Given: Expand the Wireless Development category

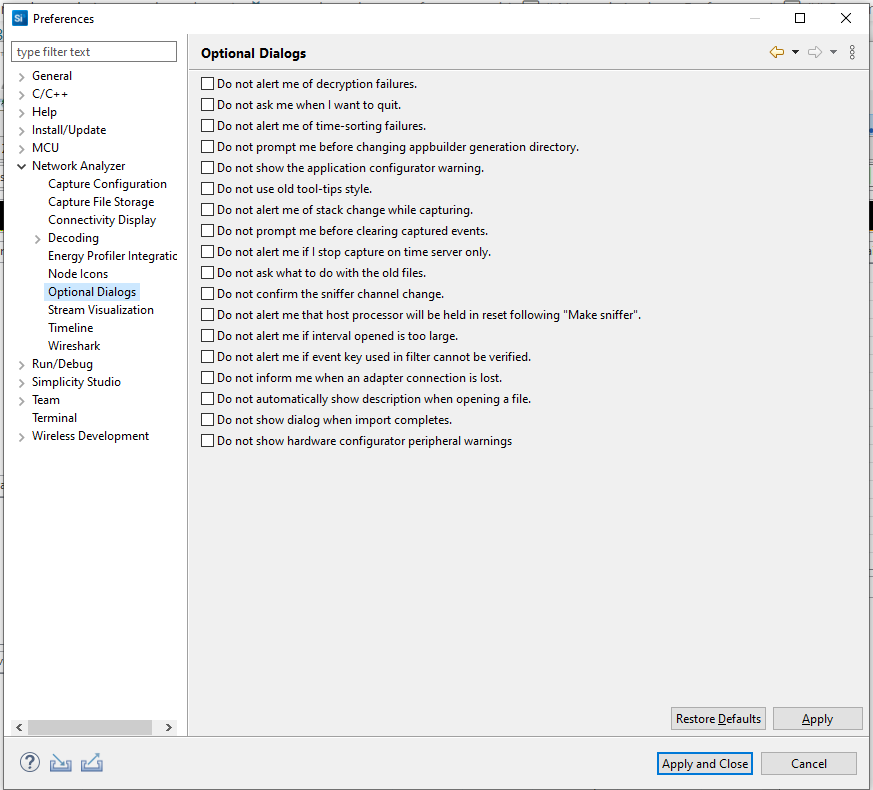Looking at the screenshot, I should pyautogui.click(x=22, y=437).
